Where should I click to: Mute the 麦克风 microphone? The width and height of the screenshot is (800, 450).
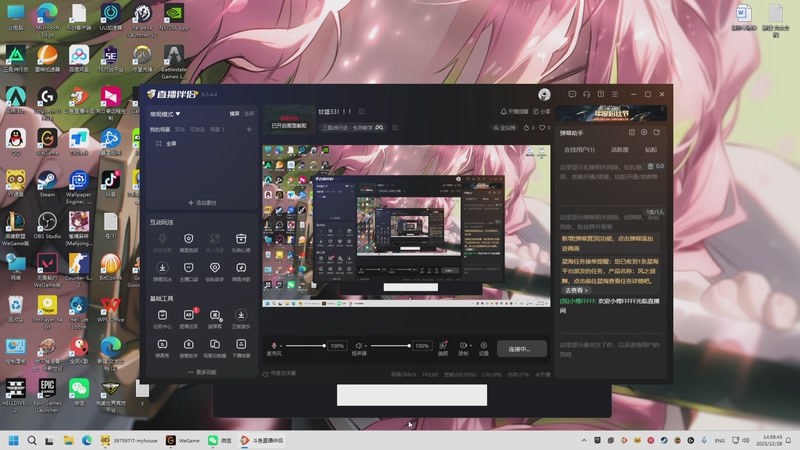click(x=274, y=345)
